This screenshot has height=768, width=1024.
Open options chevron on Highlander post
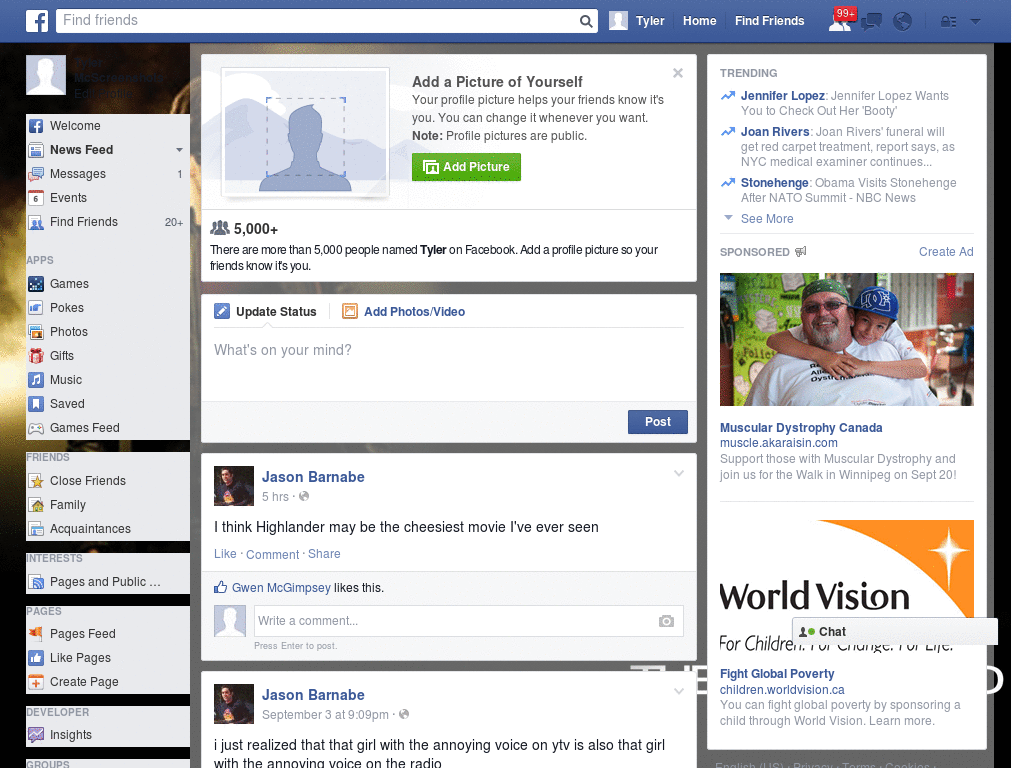tap(679, 473)
